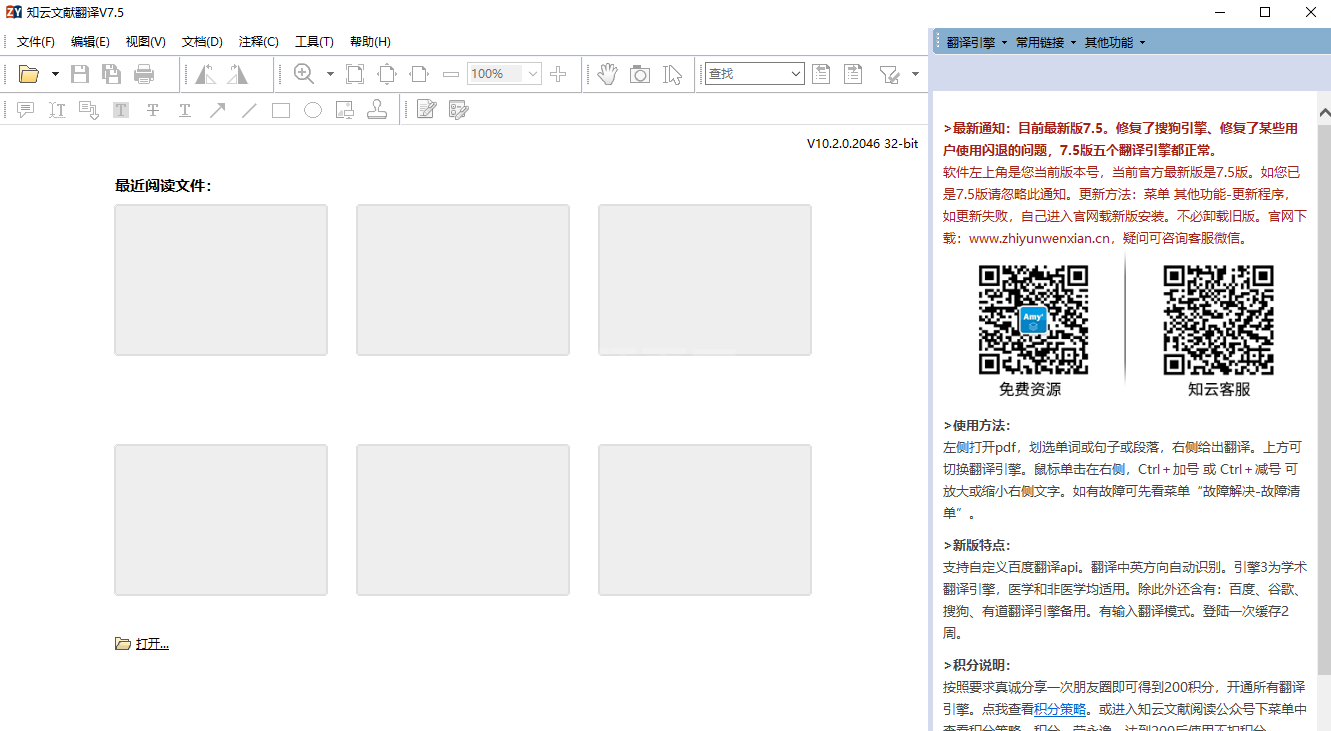Expand the open-file dropdown arrow
Screen dimensions: 1331x731
[x=55, y=74]
